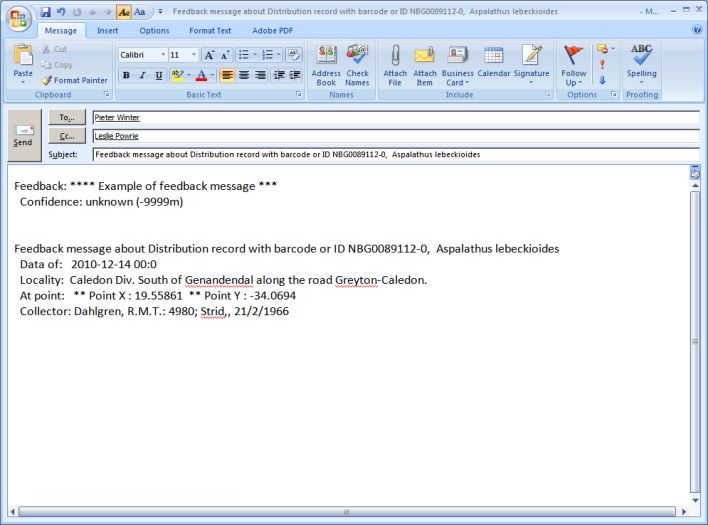
Task: Toggle bold formatting
Action: point(126,75)
